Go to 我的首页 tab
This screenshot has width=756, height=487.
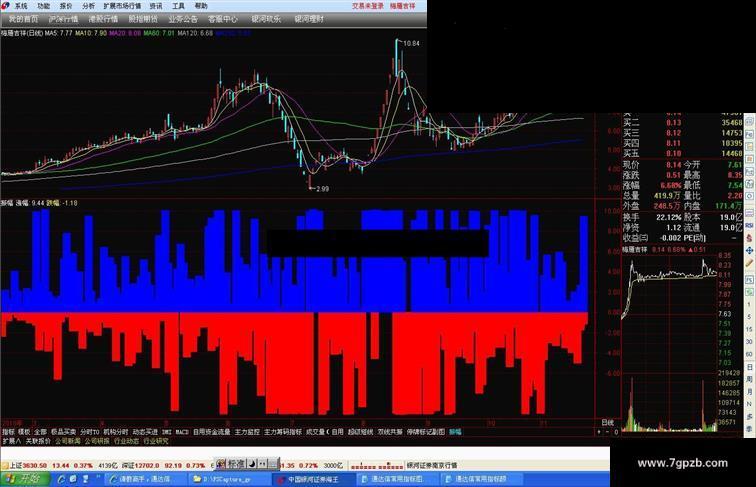23,19
